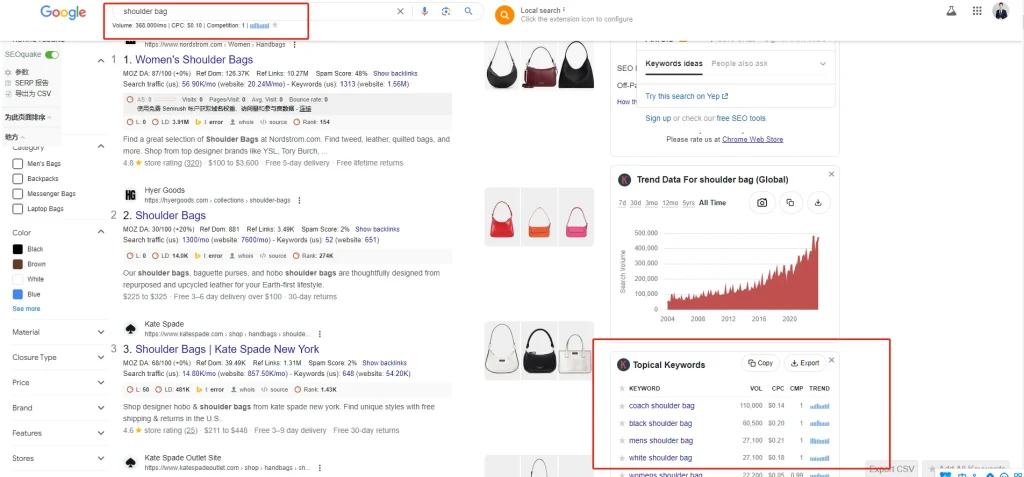Viewport: 1024px width, 477px height.
Task: Open more options for the Hyer Goods result
Action: click(299, 201)
